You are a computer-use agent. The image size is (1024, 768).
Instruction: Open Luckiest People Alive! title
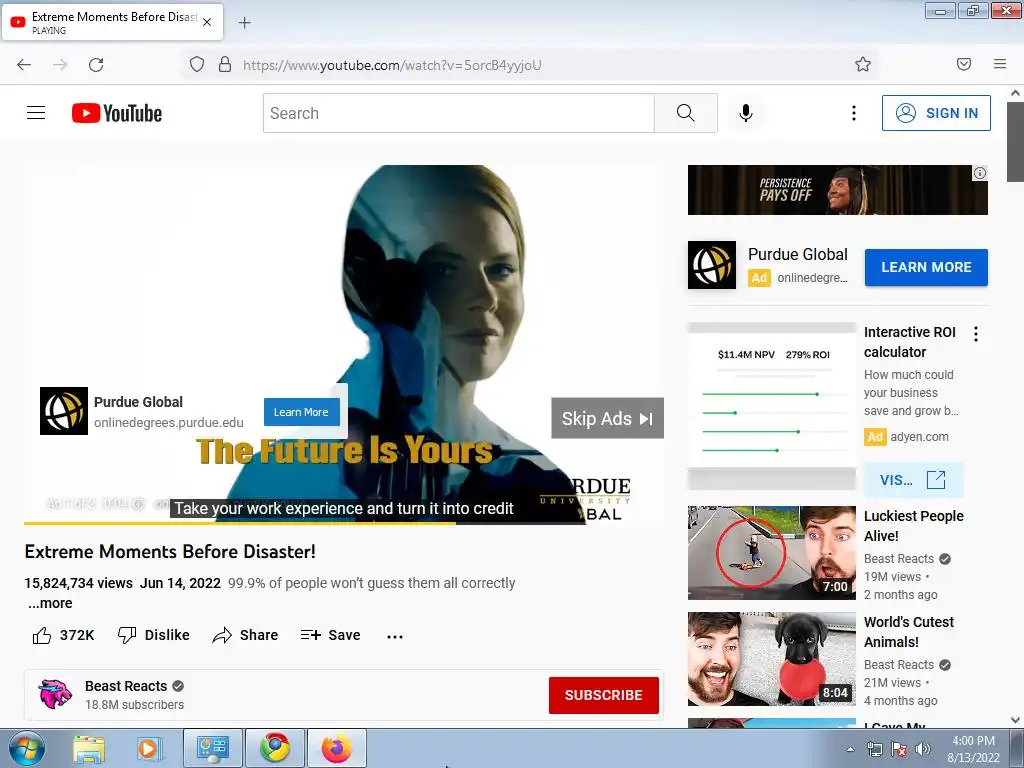point(914,526)
